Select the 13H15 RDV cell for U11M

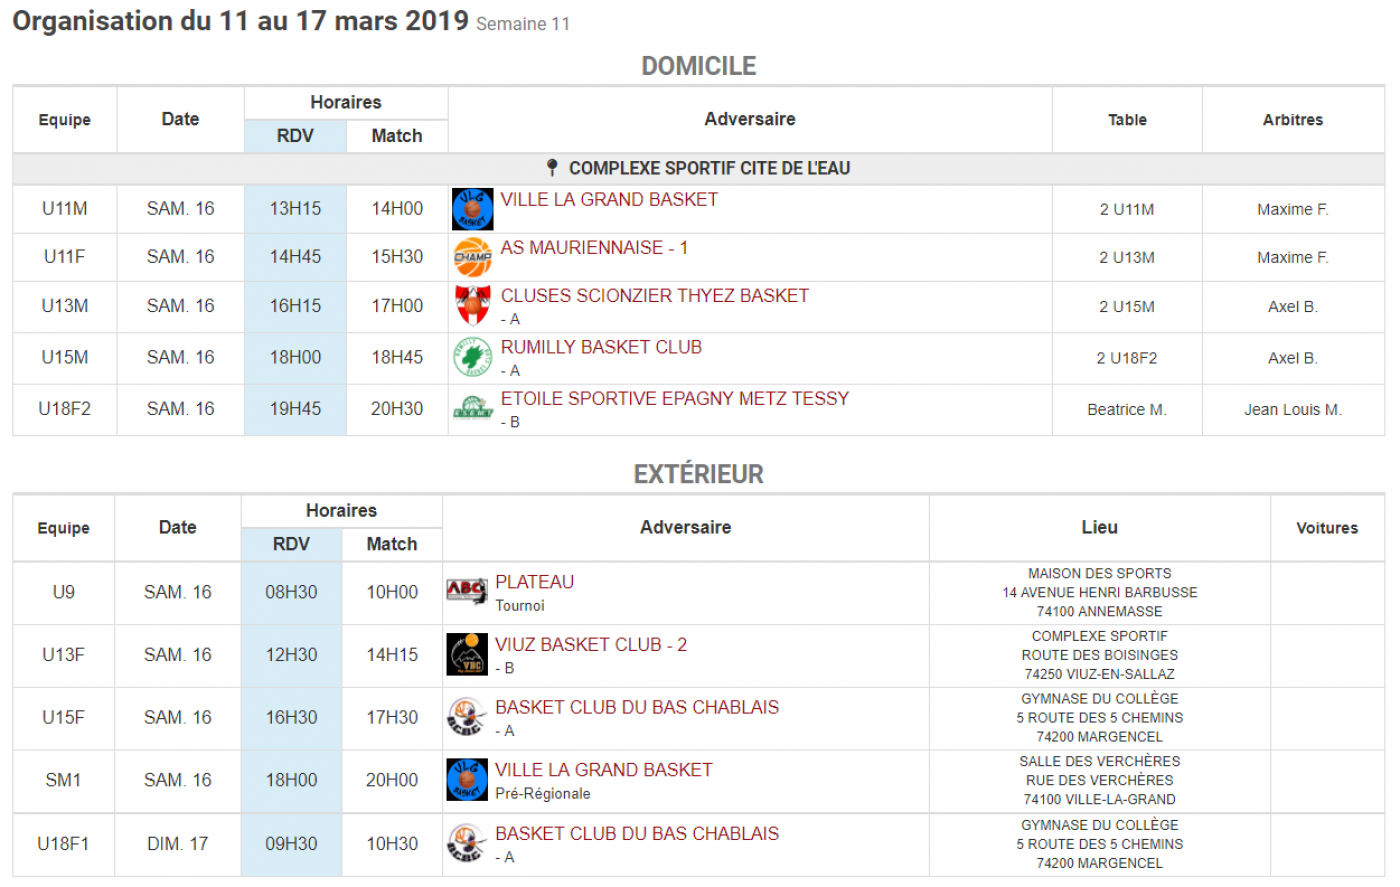(x=295, y=209)
